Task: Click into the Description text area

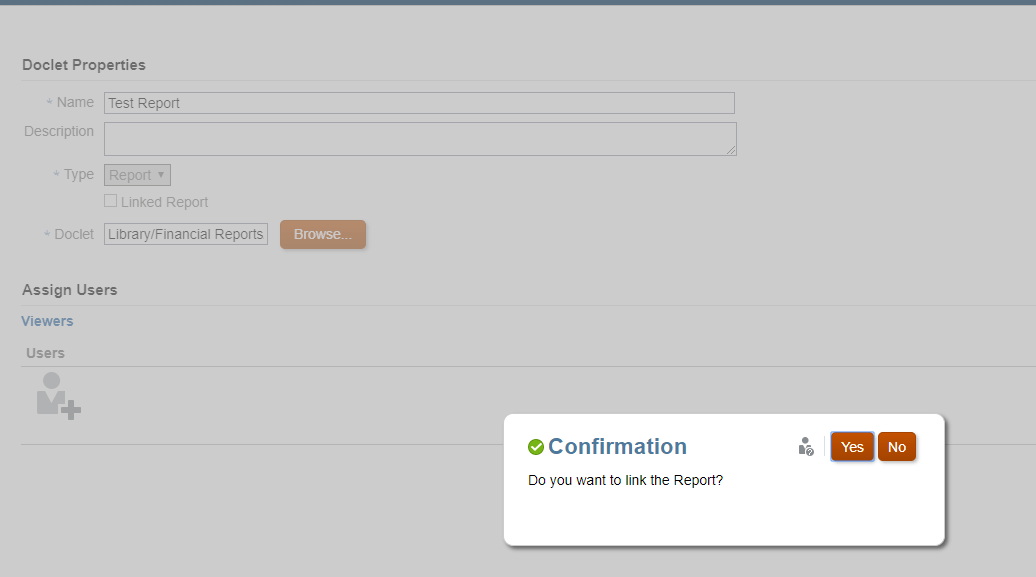Action: tap(419, 139)
